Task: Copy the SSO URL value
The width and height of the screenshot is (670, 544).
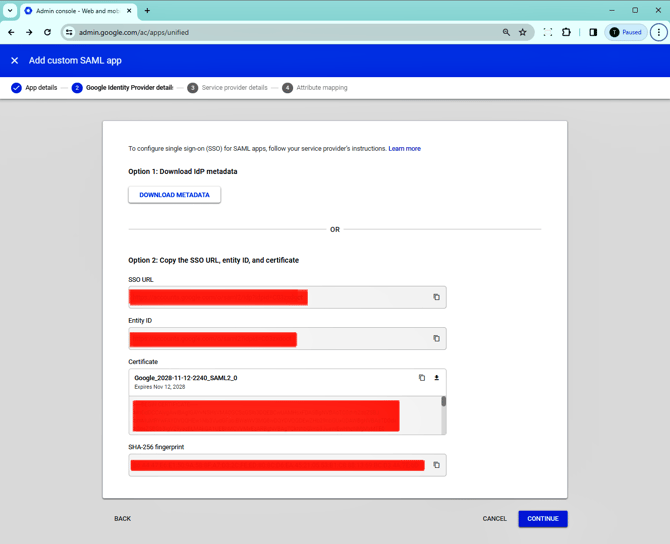Action: [436, 297]
